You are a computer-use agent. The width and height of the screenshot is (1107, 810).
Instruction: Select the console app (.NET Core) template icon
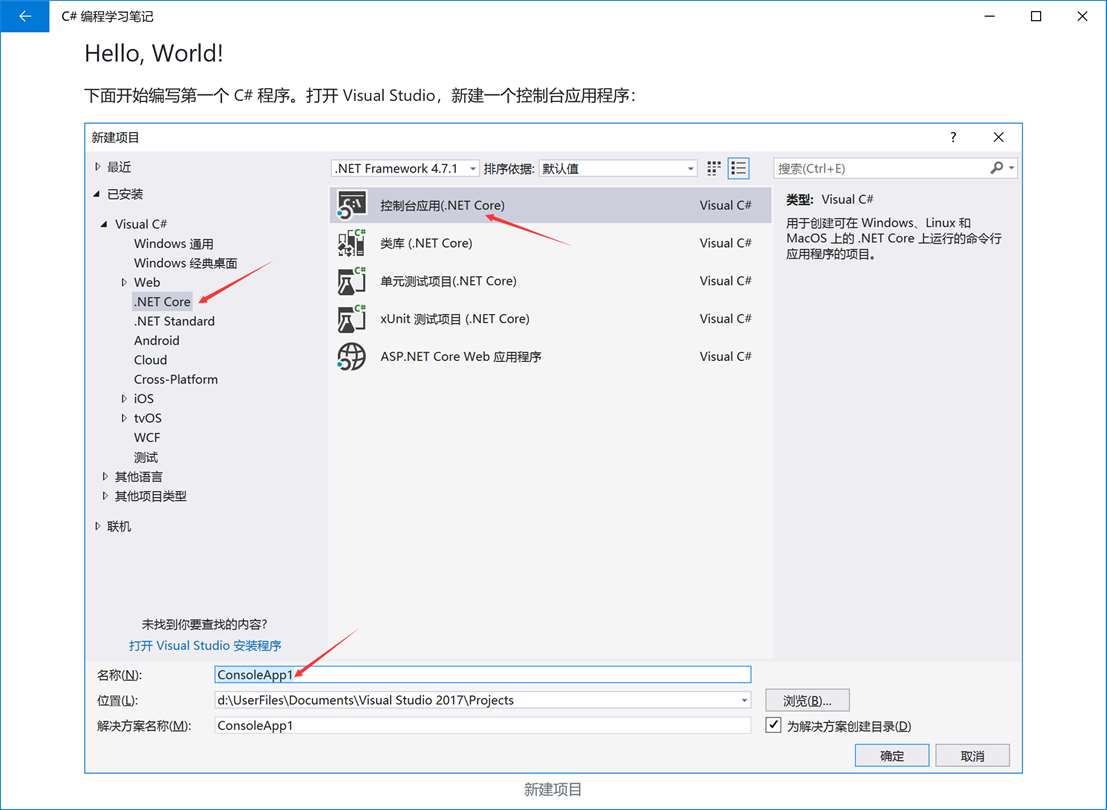[352, 205]
